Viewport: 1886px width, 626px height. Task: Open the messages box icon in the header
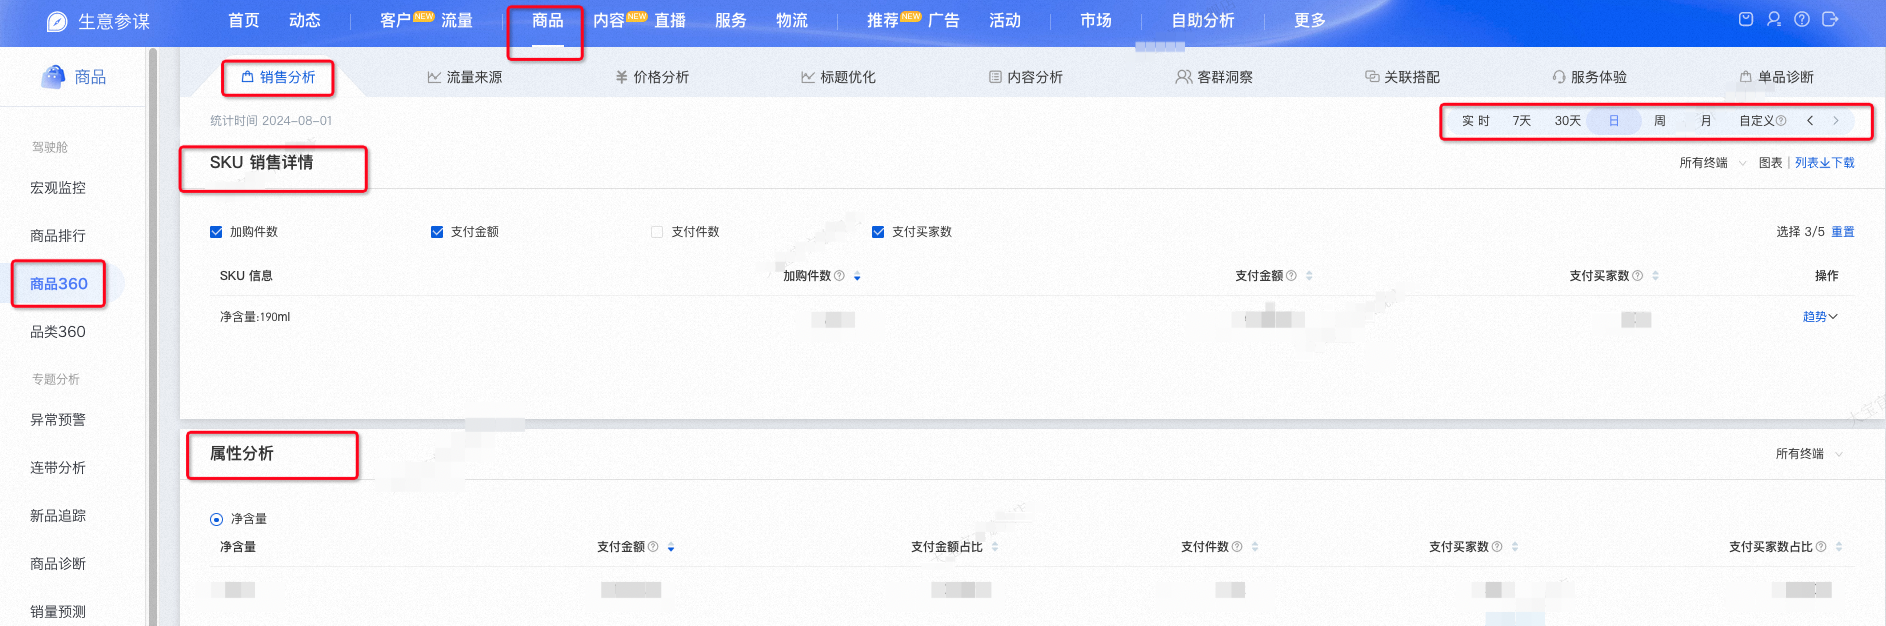click(x=1746, y=19)
